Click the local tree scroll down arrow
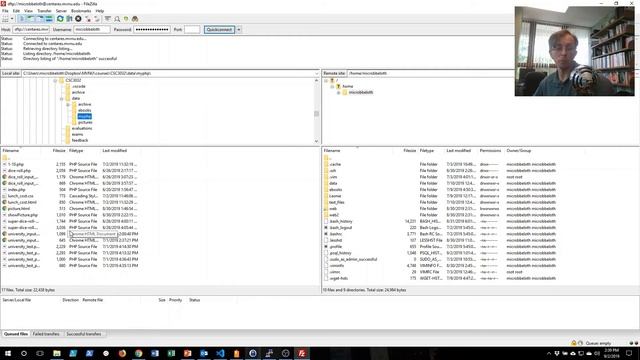The width and height of the screenshot is (640, 360). pos(316,141)
